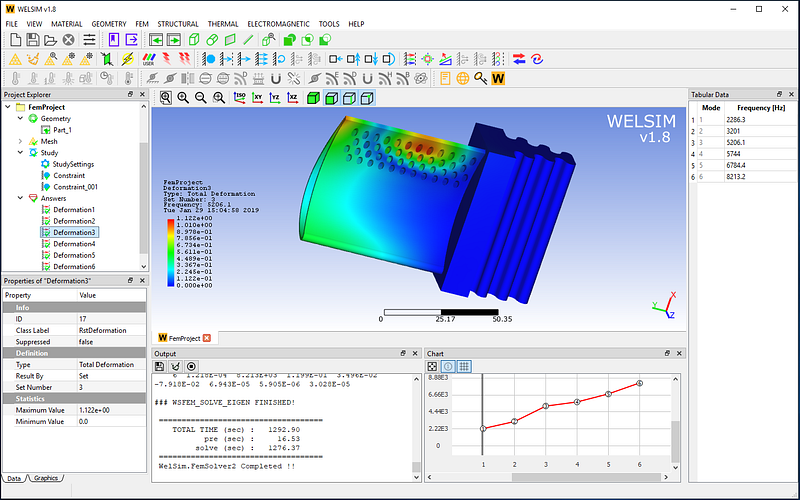The height and width of the screenshot is (500, 800).
Task: Add a box geometry with the cube icon
Action: 194,40
